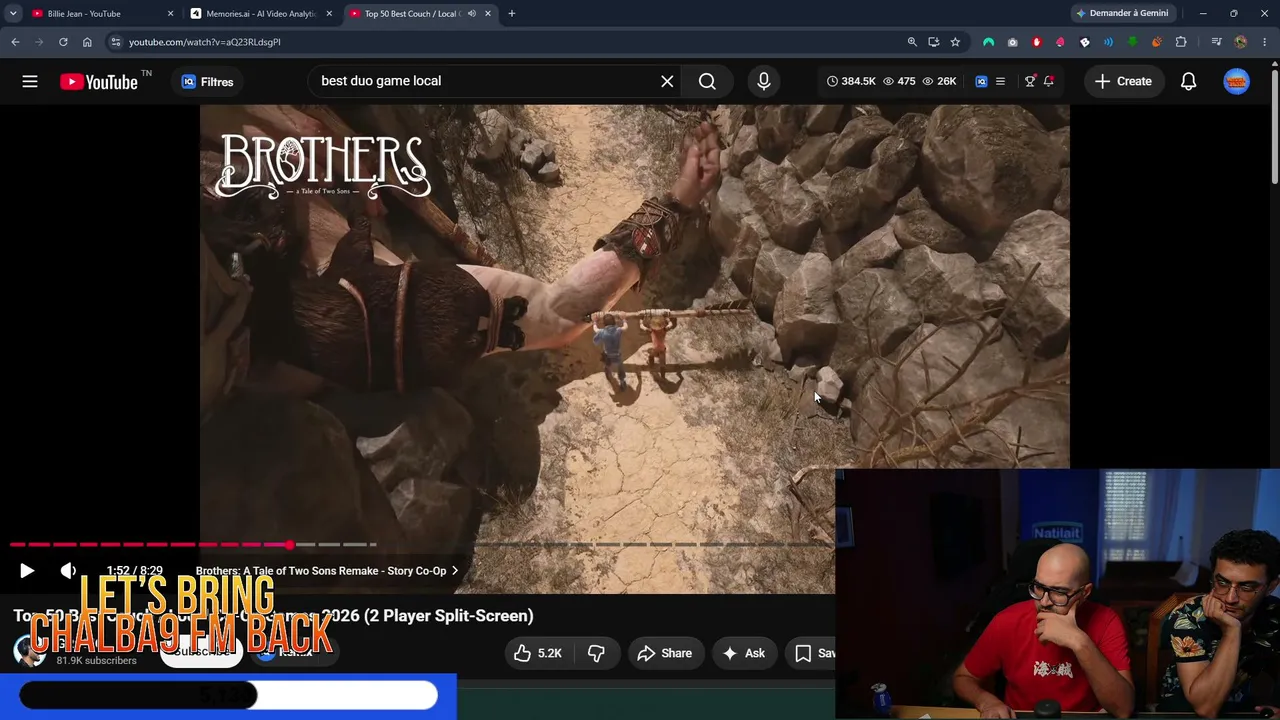Close the Billie Jean tab

[x=170, y=13]
